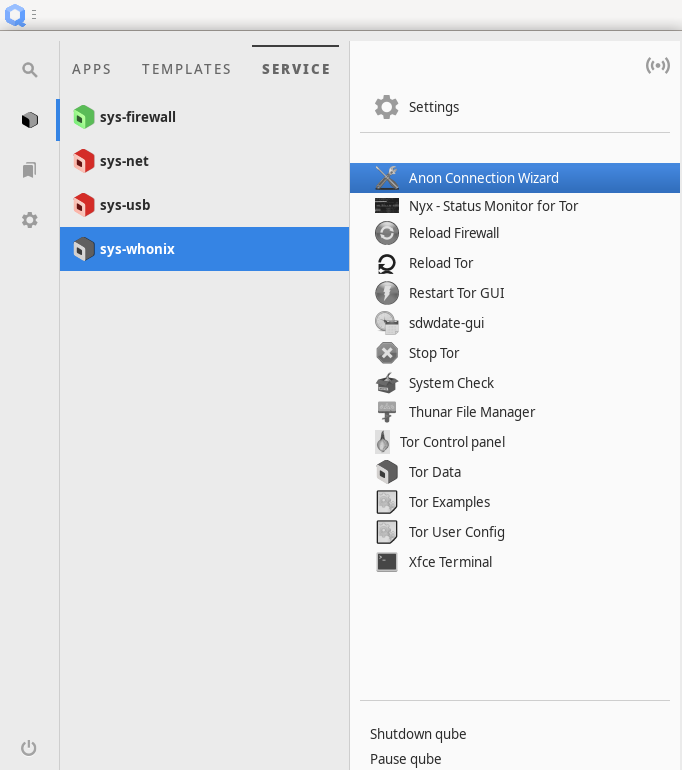Click the red sys-usb cube icon
Image resolution: width=682 pixels, height=770 pixels.
tap(84, 205)
